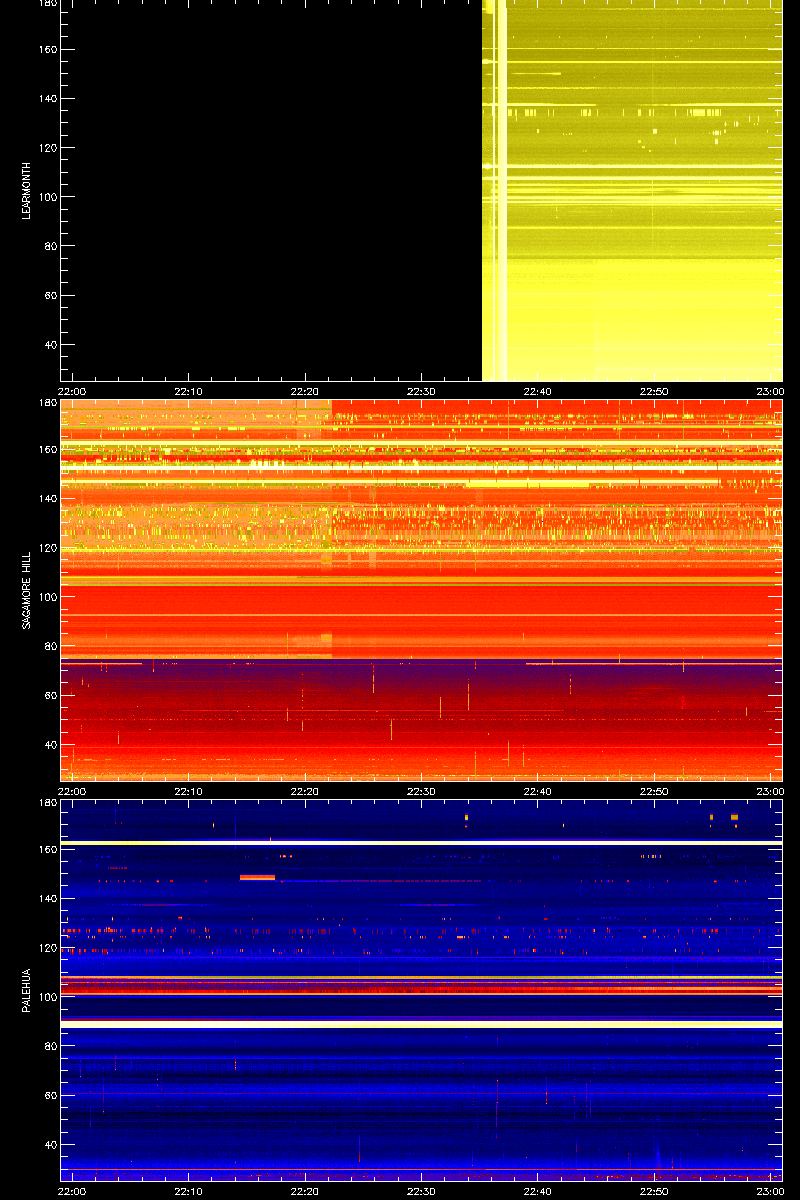Image resolution: width=800 pixels, height=1200 pixels.
Task: Pick the 22:30 time label under the Palehua panel
Action: (x=421, y=1191)
